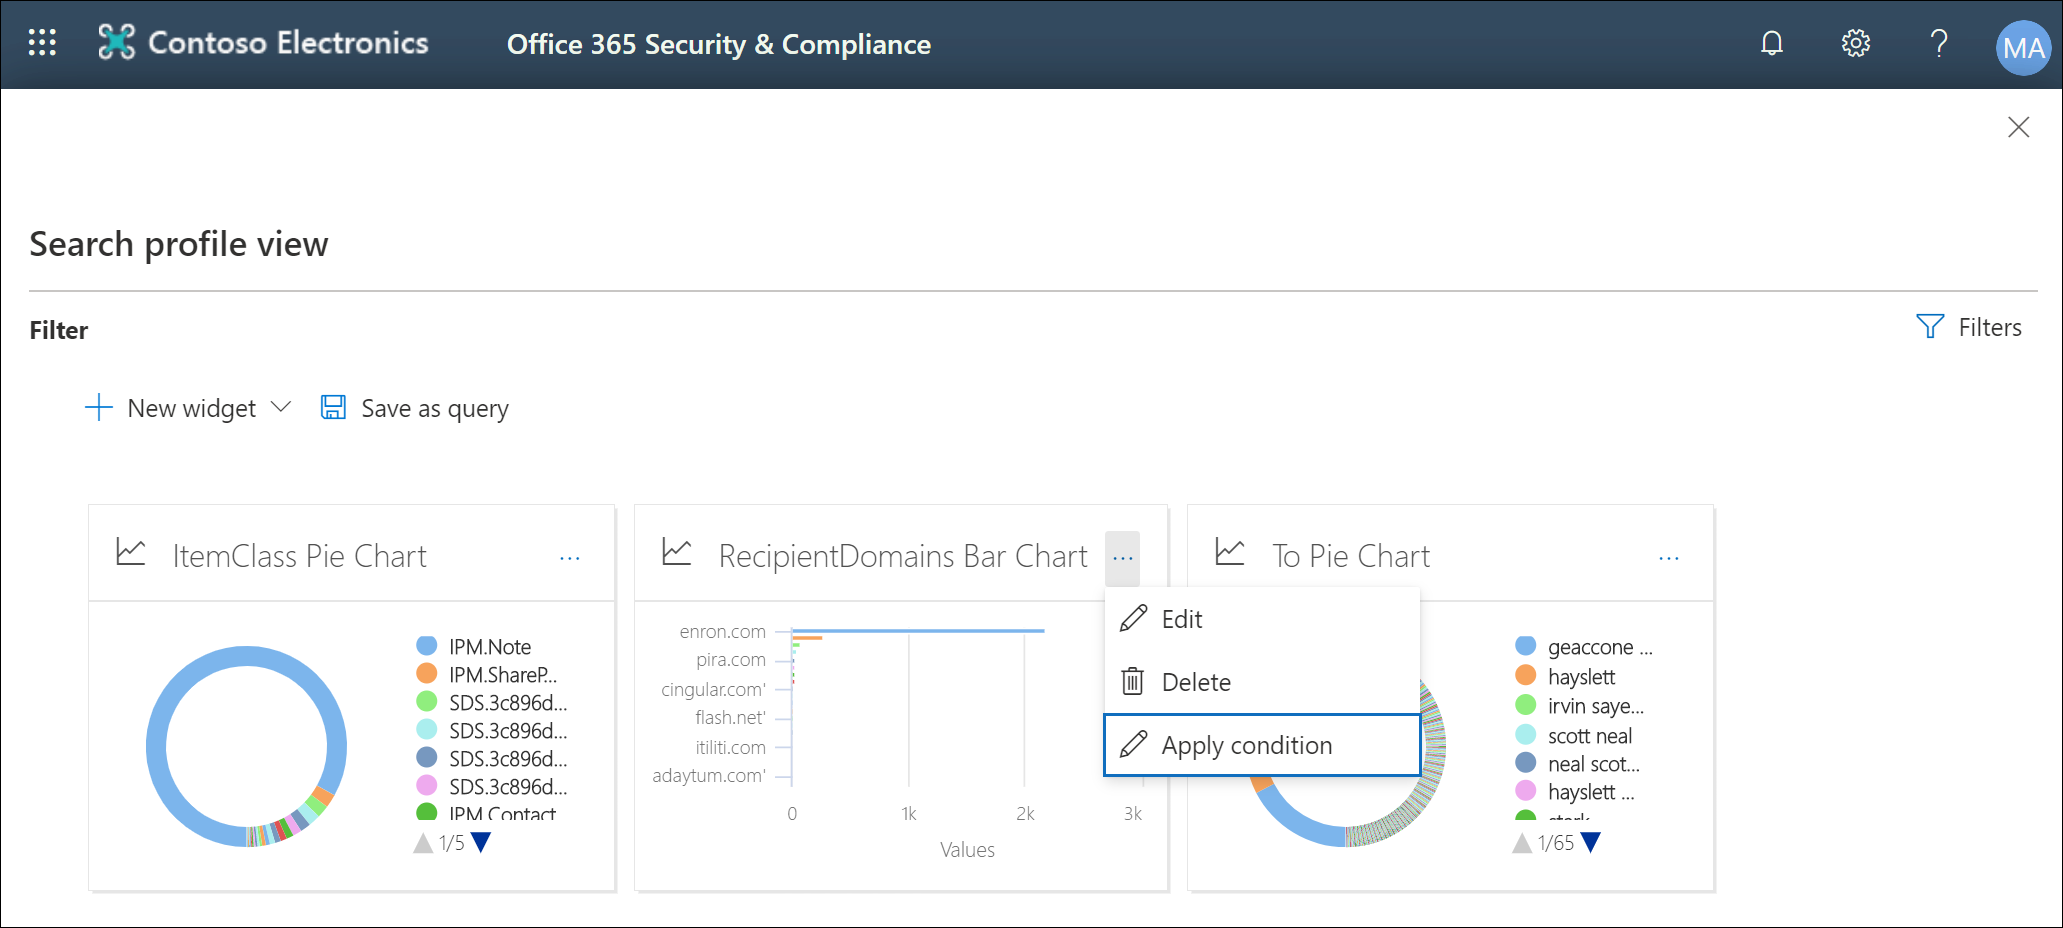The height and width of the screenshot is (928, 2063).
Task: Choose Edit in the widget menu
Action: coord(1262,619)
